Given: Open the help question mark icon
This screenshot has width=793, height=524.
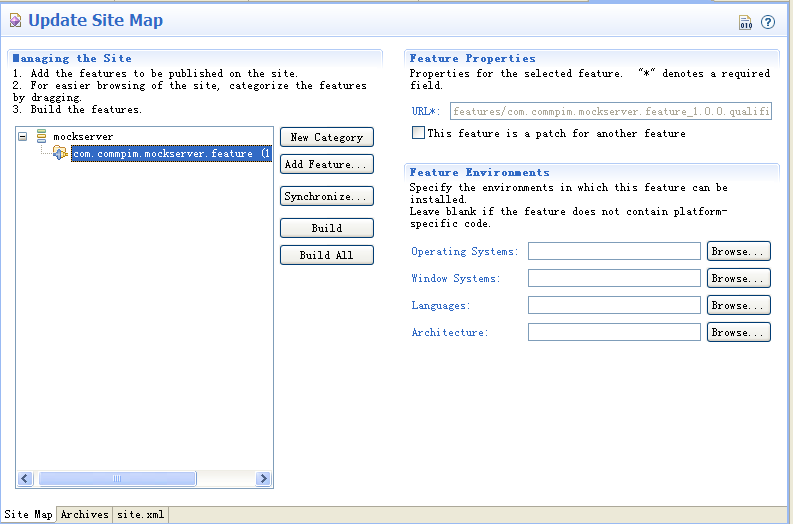Looking at the screenshot, I should 768,22.
